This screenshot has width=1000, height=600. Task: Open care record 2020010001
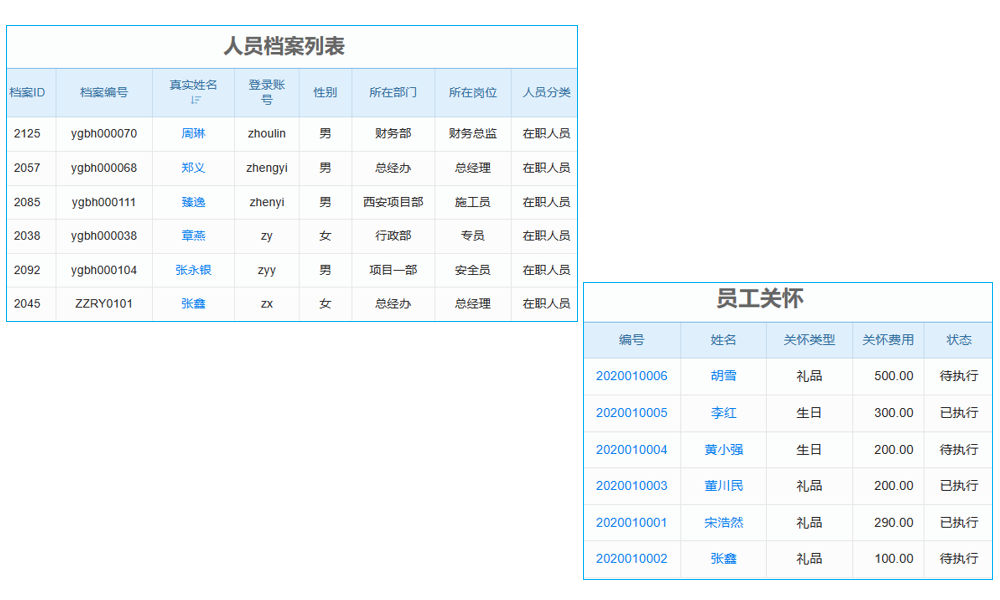630,523
